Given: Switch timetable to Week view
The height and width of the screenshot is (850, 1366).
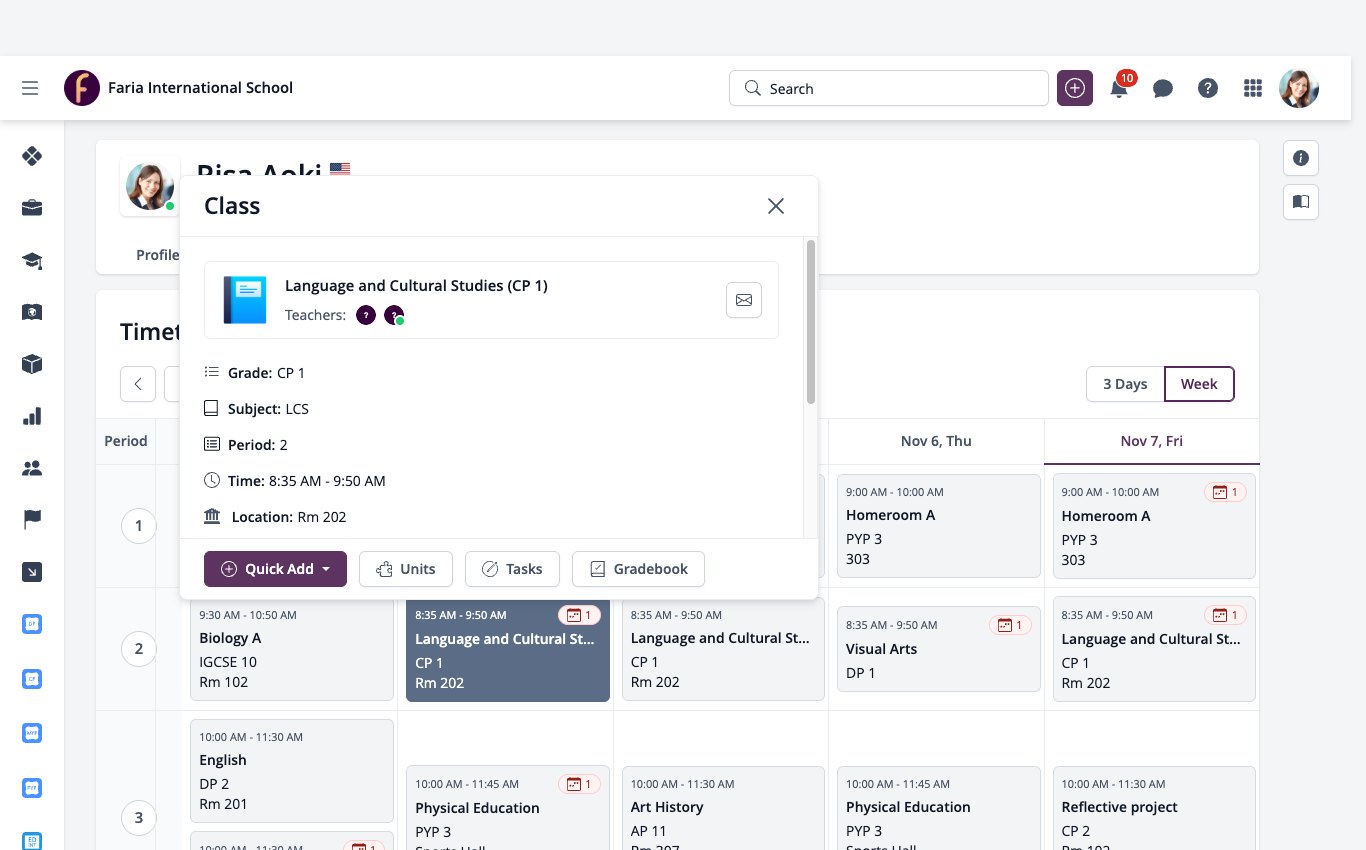Looking at the screenshot, I should (1199, 384).
